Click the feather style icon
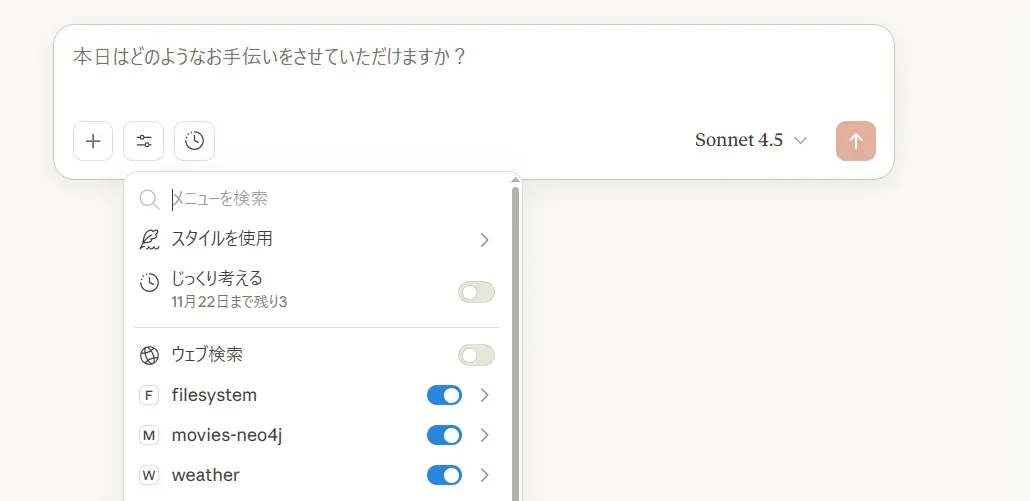Screen dimensions: 1030x501 pos(149,239)
